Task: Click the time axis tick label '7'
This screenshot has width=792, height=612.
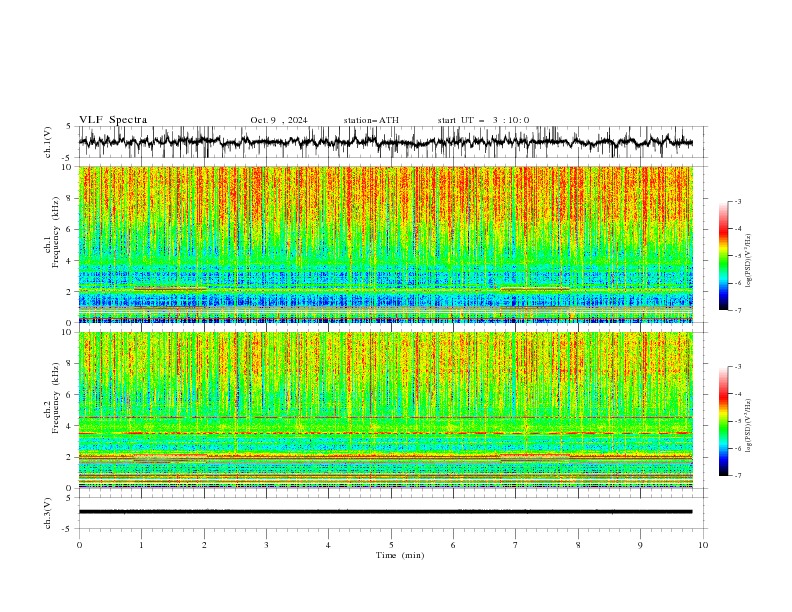Action: point(516,545)
